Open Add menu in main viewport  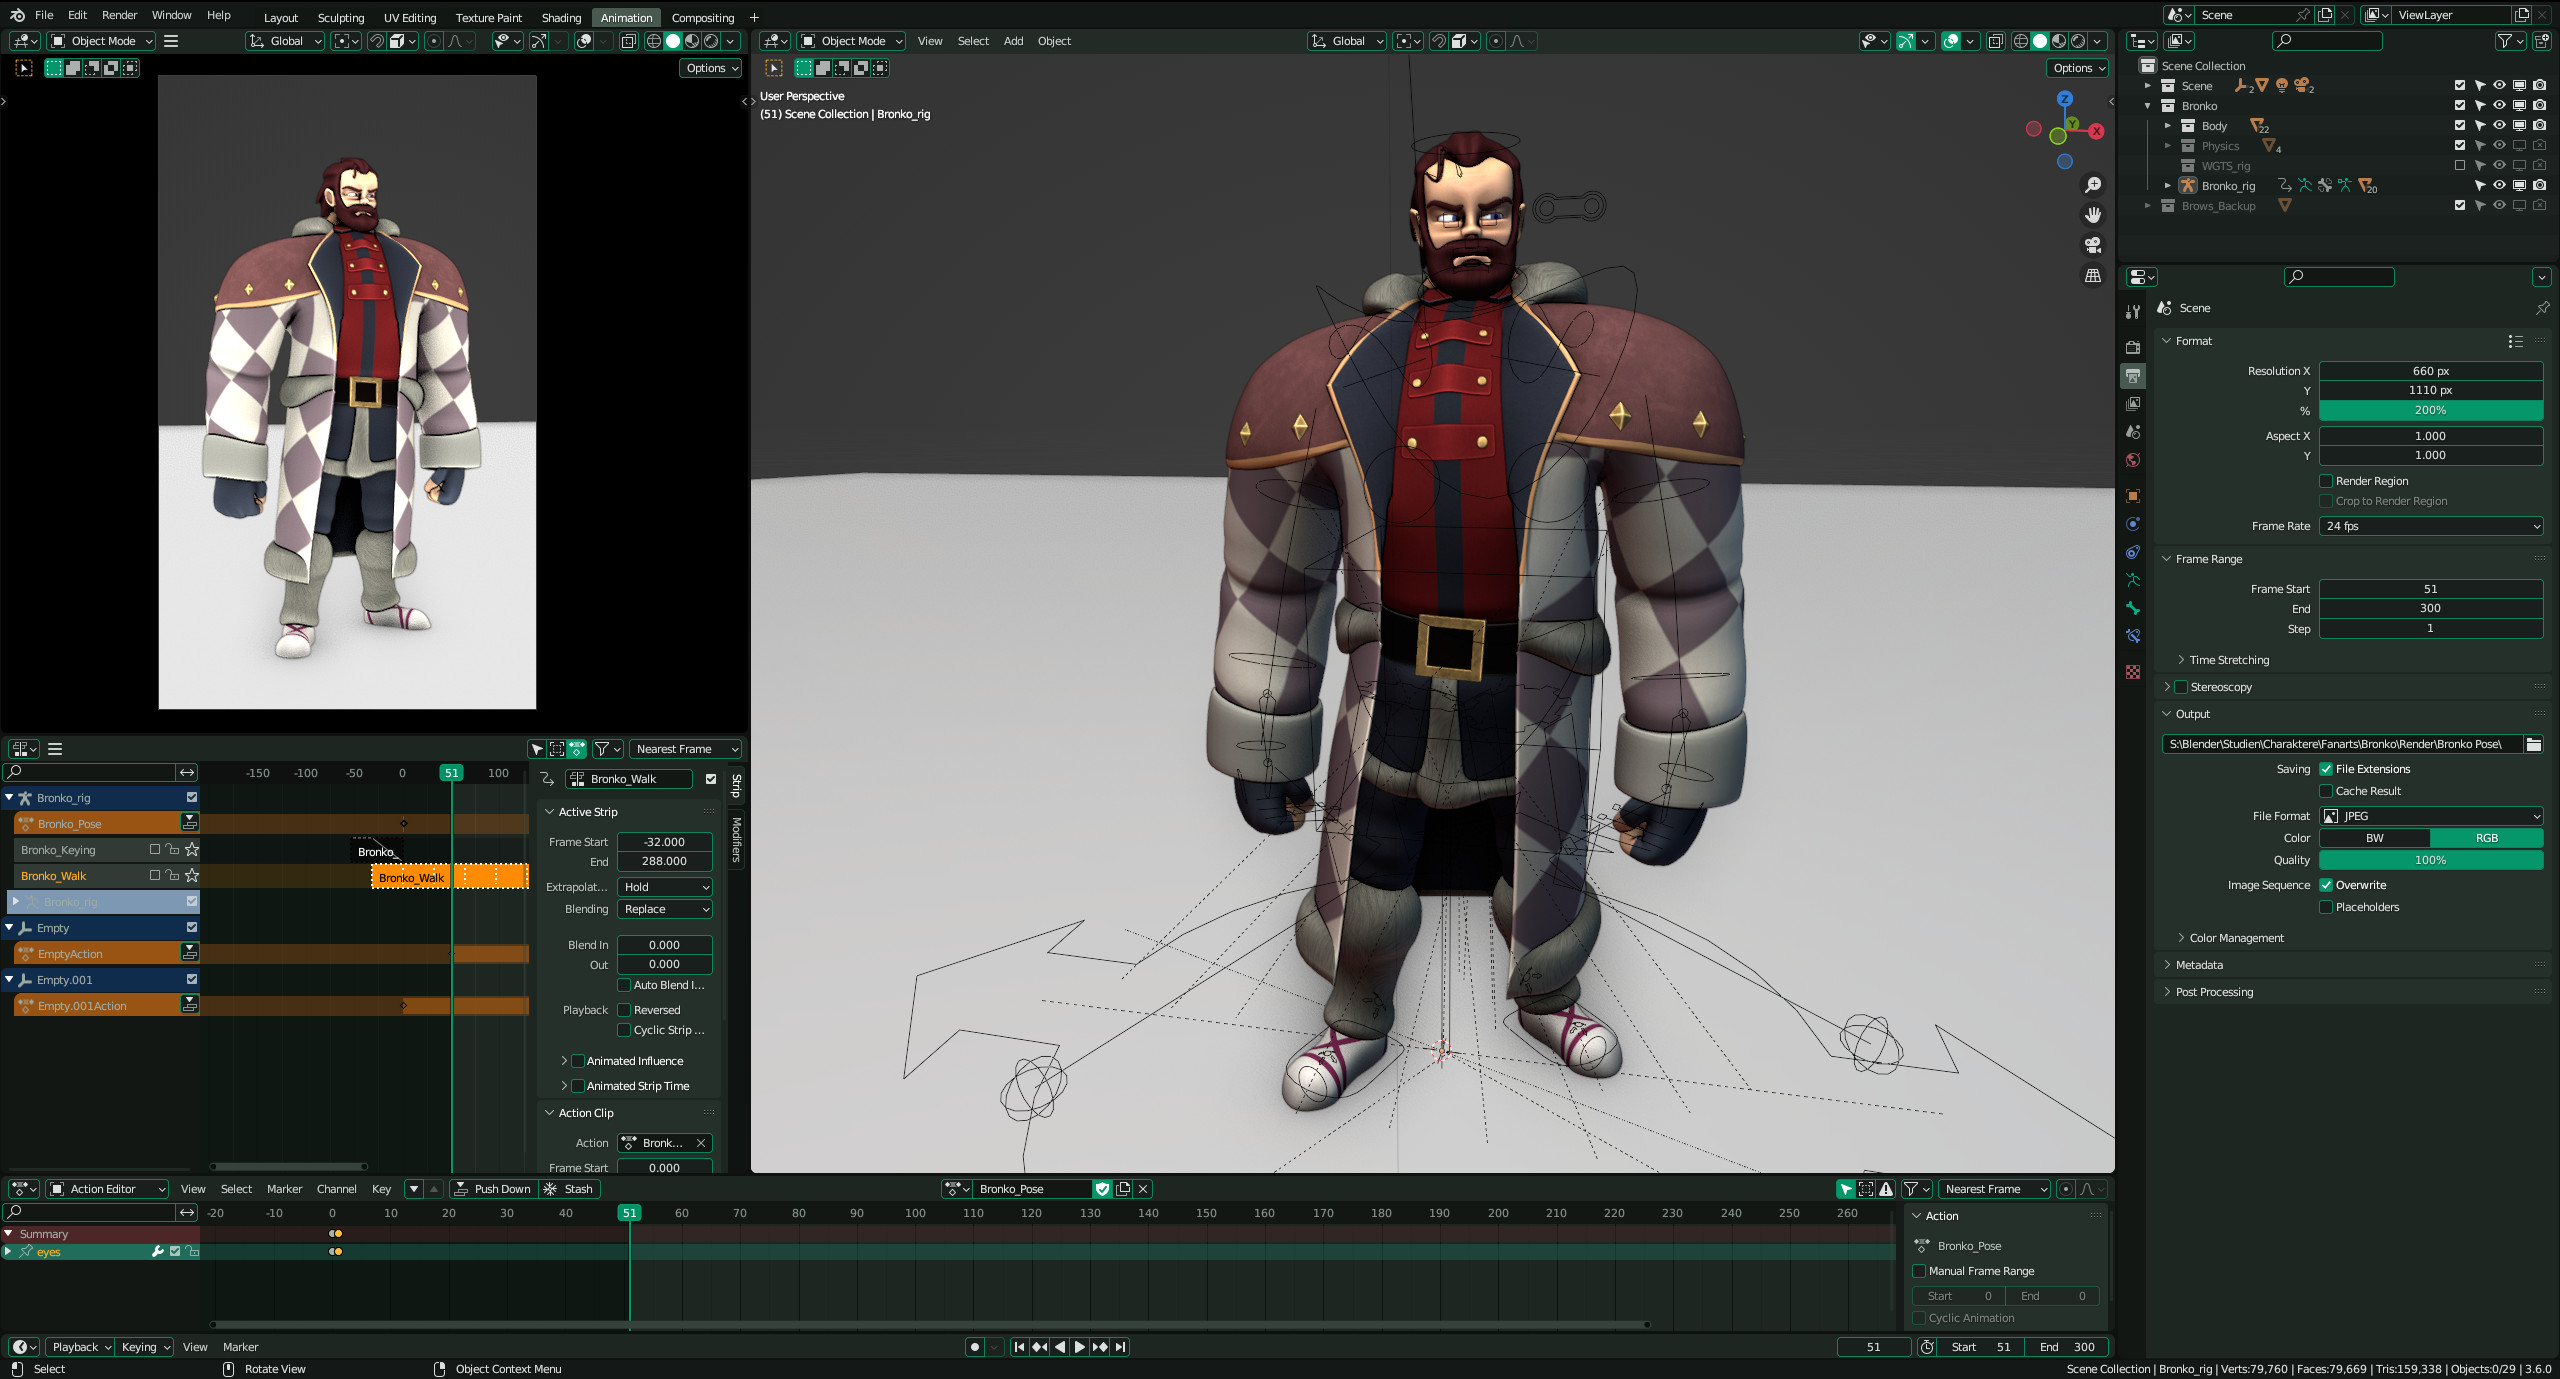click(1013, 41)
